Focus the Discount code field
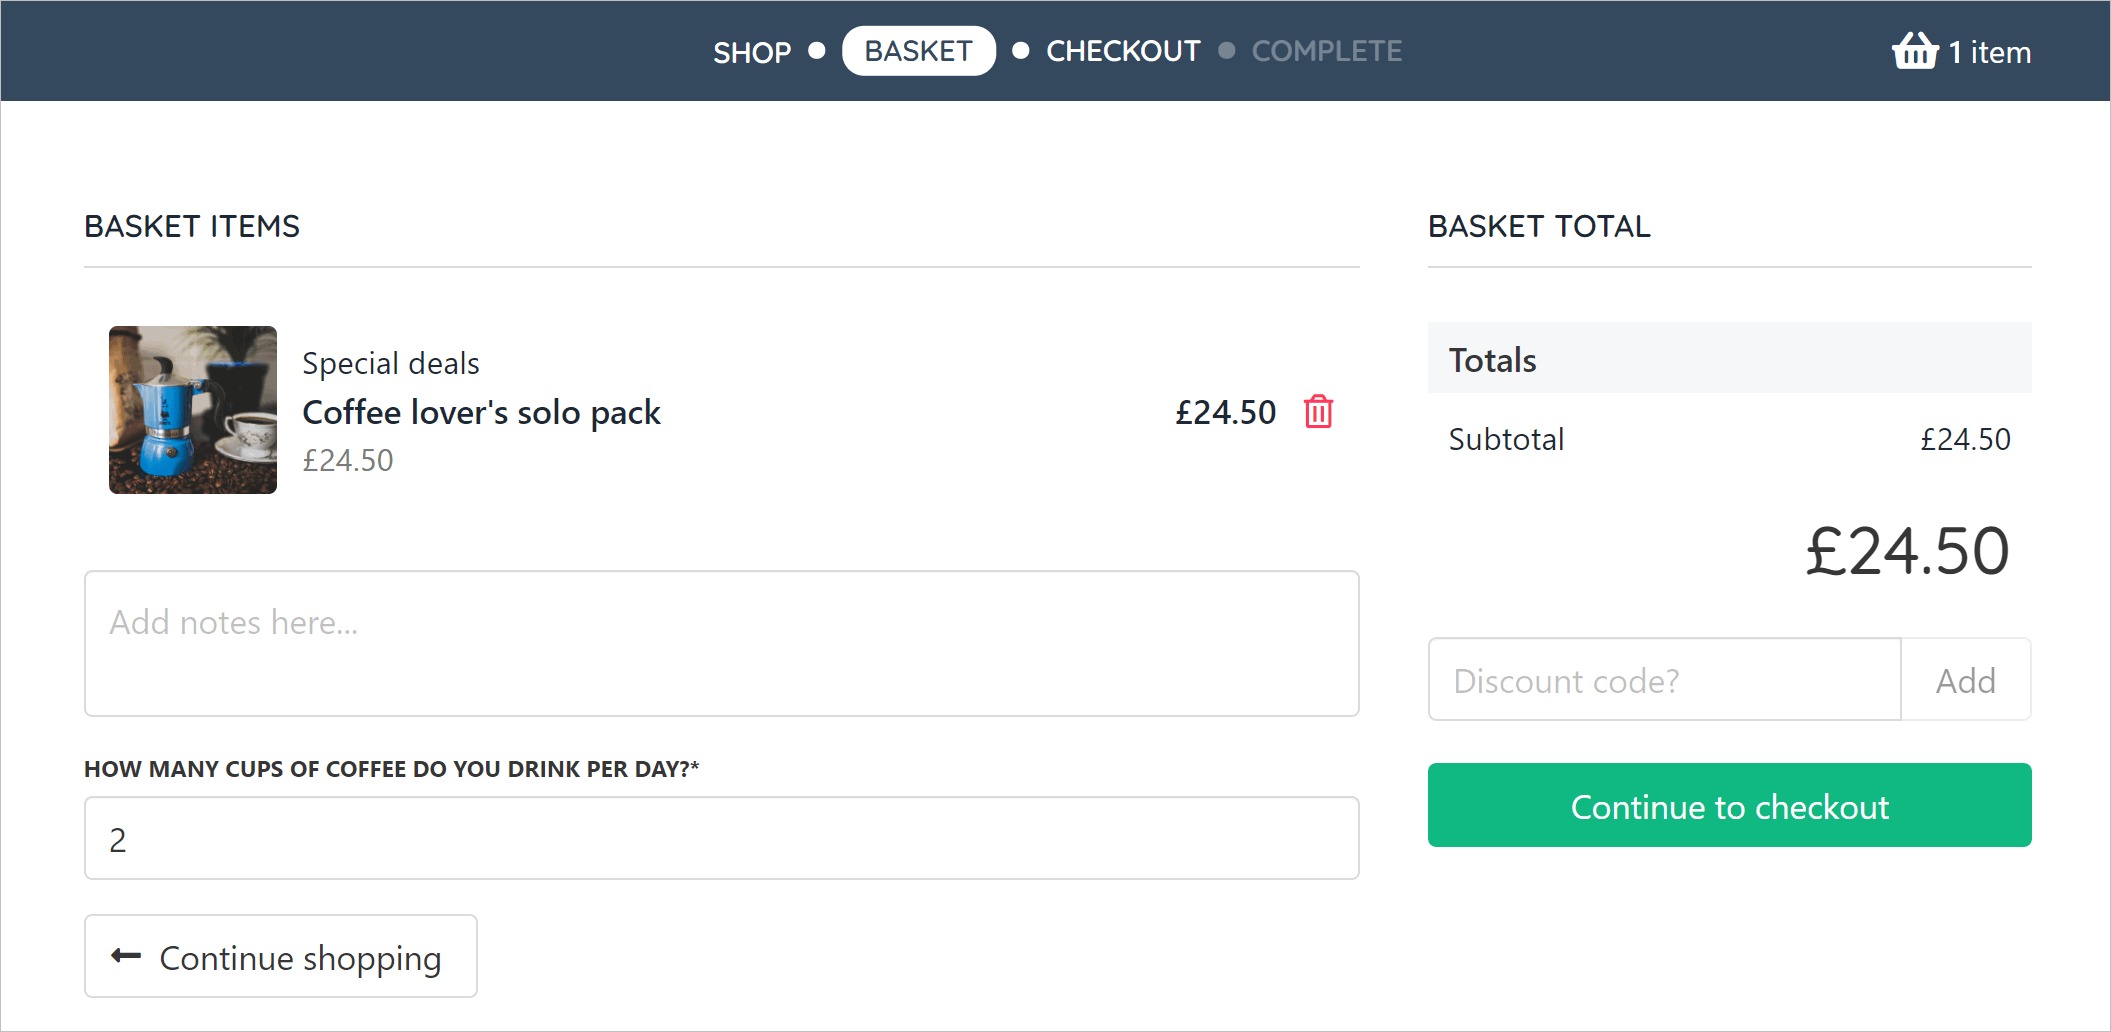 (x=1664, y=680)
